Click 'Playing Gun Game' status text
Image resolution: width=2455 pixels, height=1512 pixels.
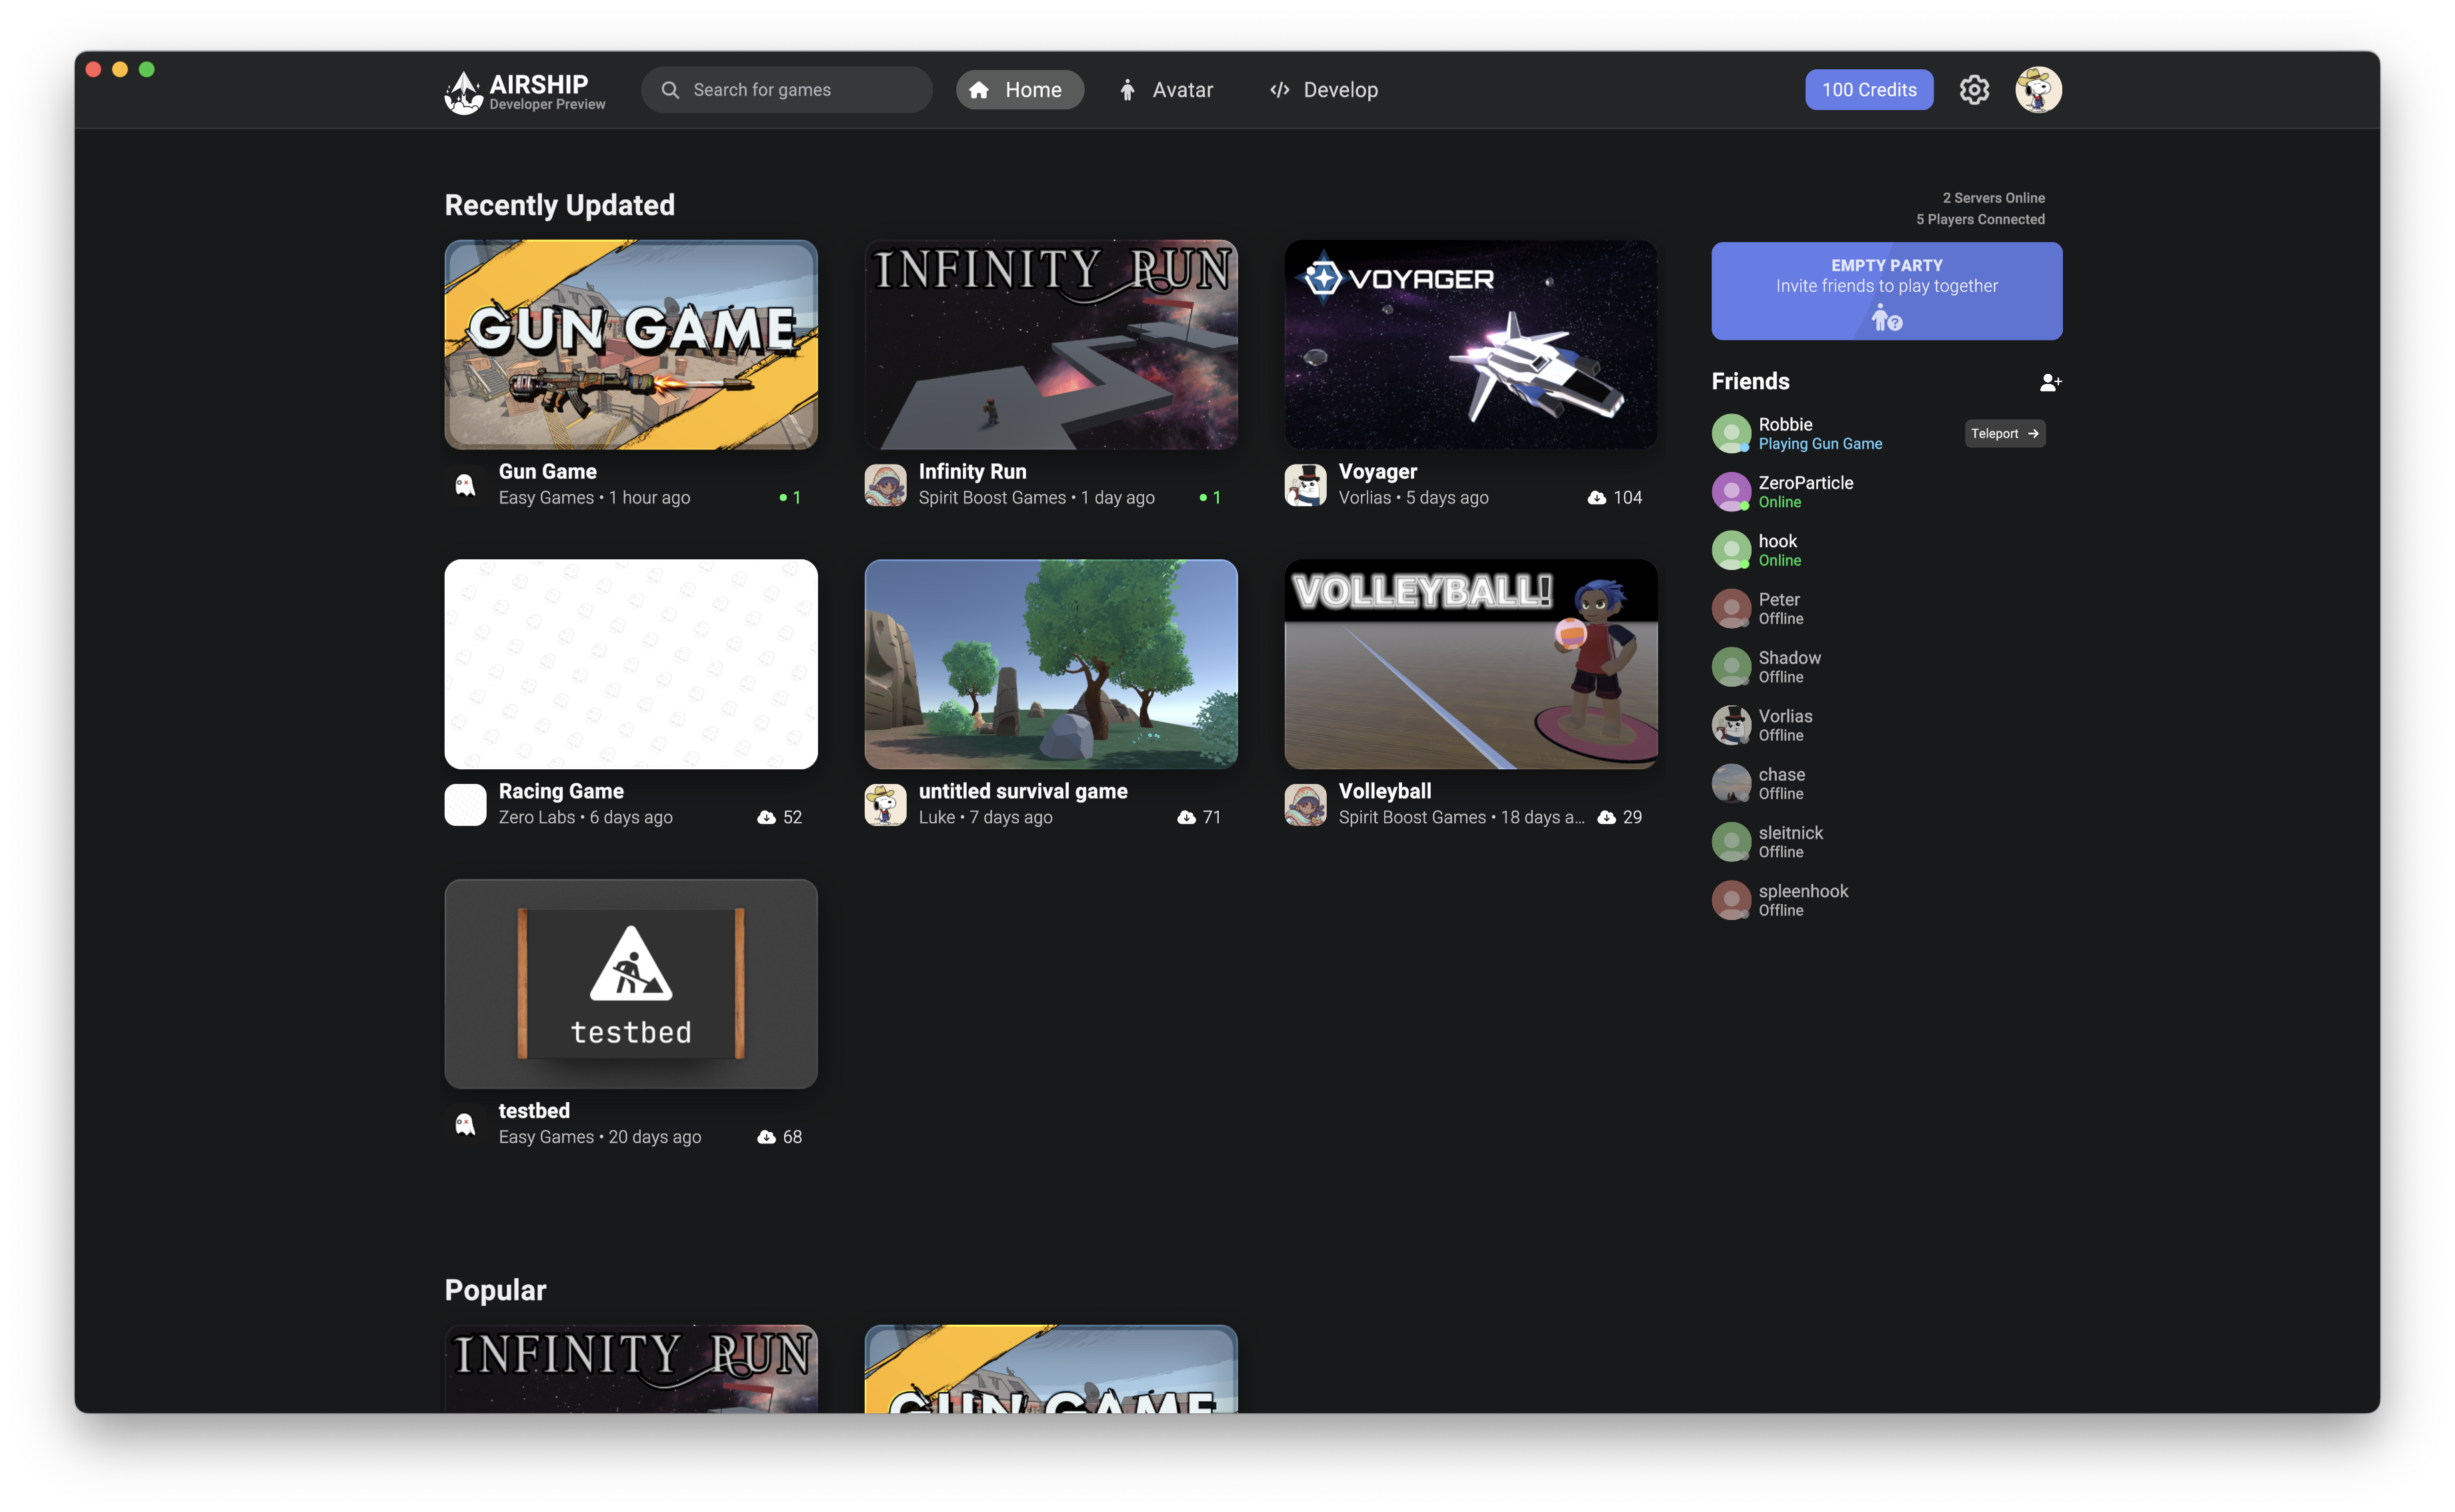(x=1820, y=444)
